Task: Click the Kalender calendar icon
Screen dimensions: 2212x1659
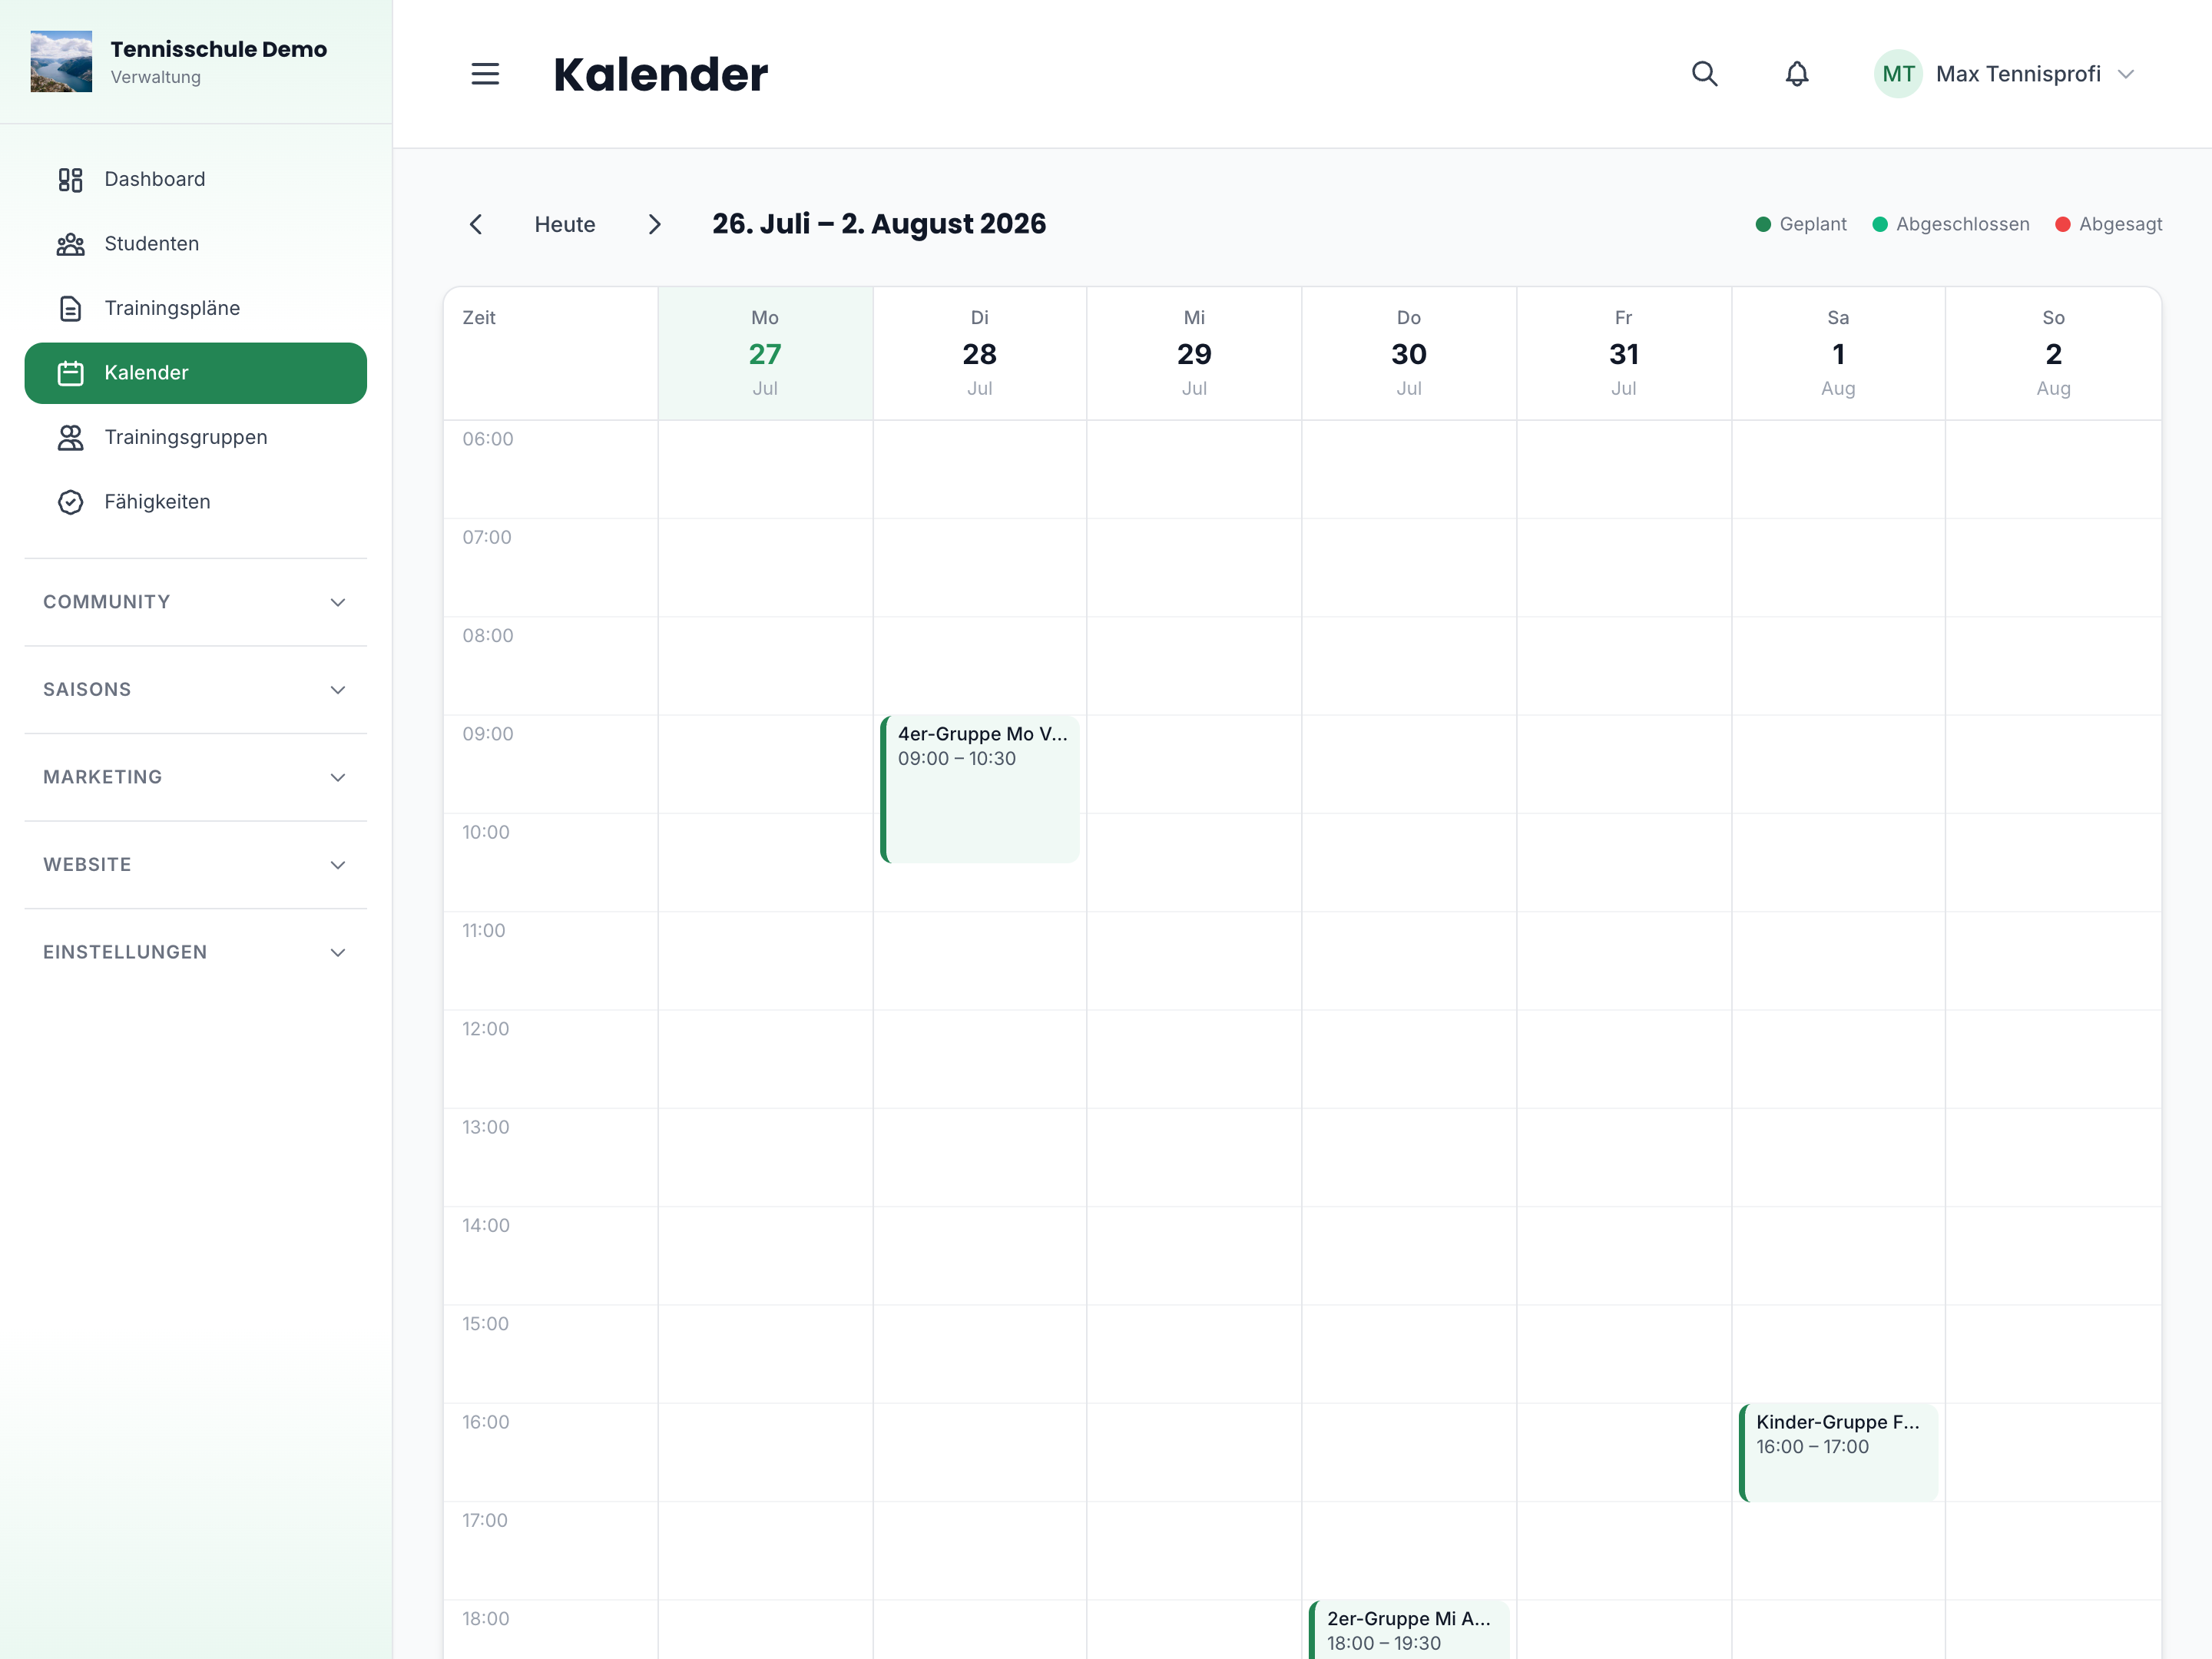Action: [70, 373]
